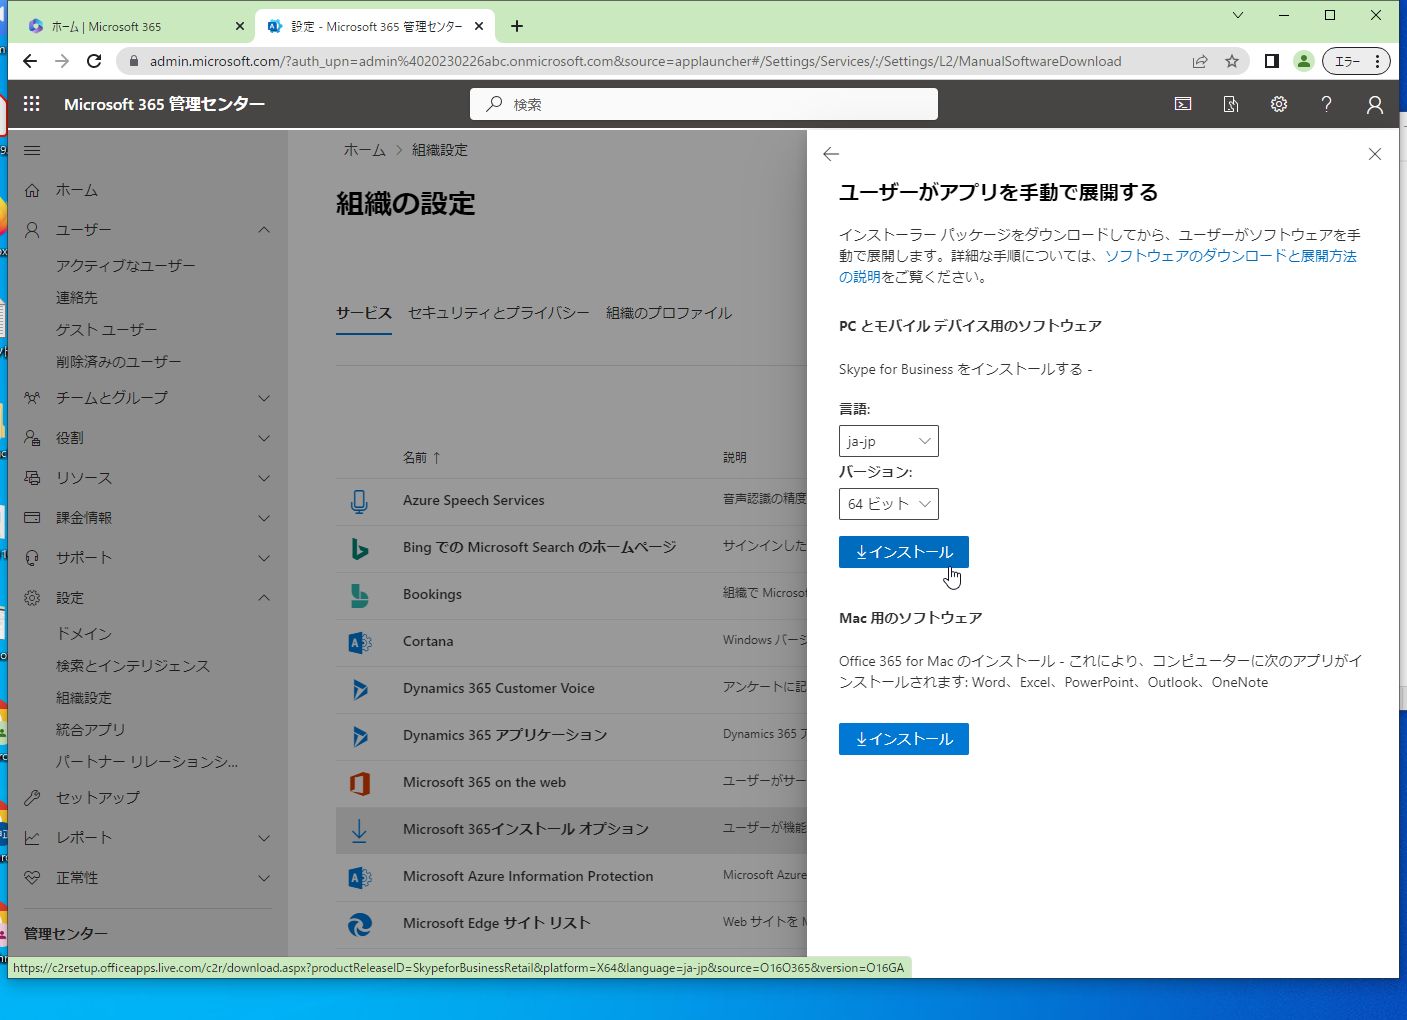Expand the サポート navigation section
This screenshot has height=1020, width=1407.
pyautogui.click(x=264, y=558)
